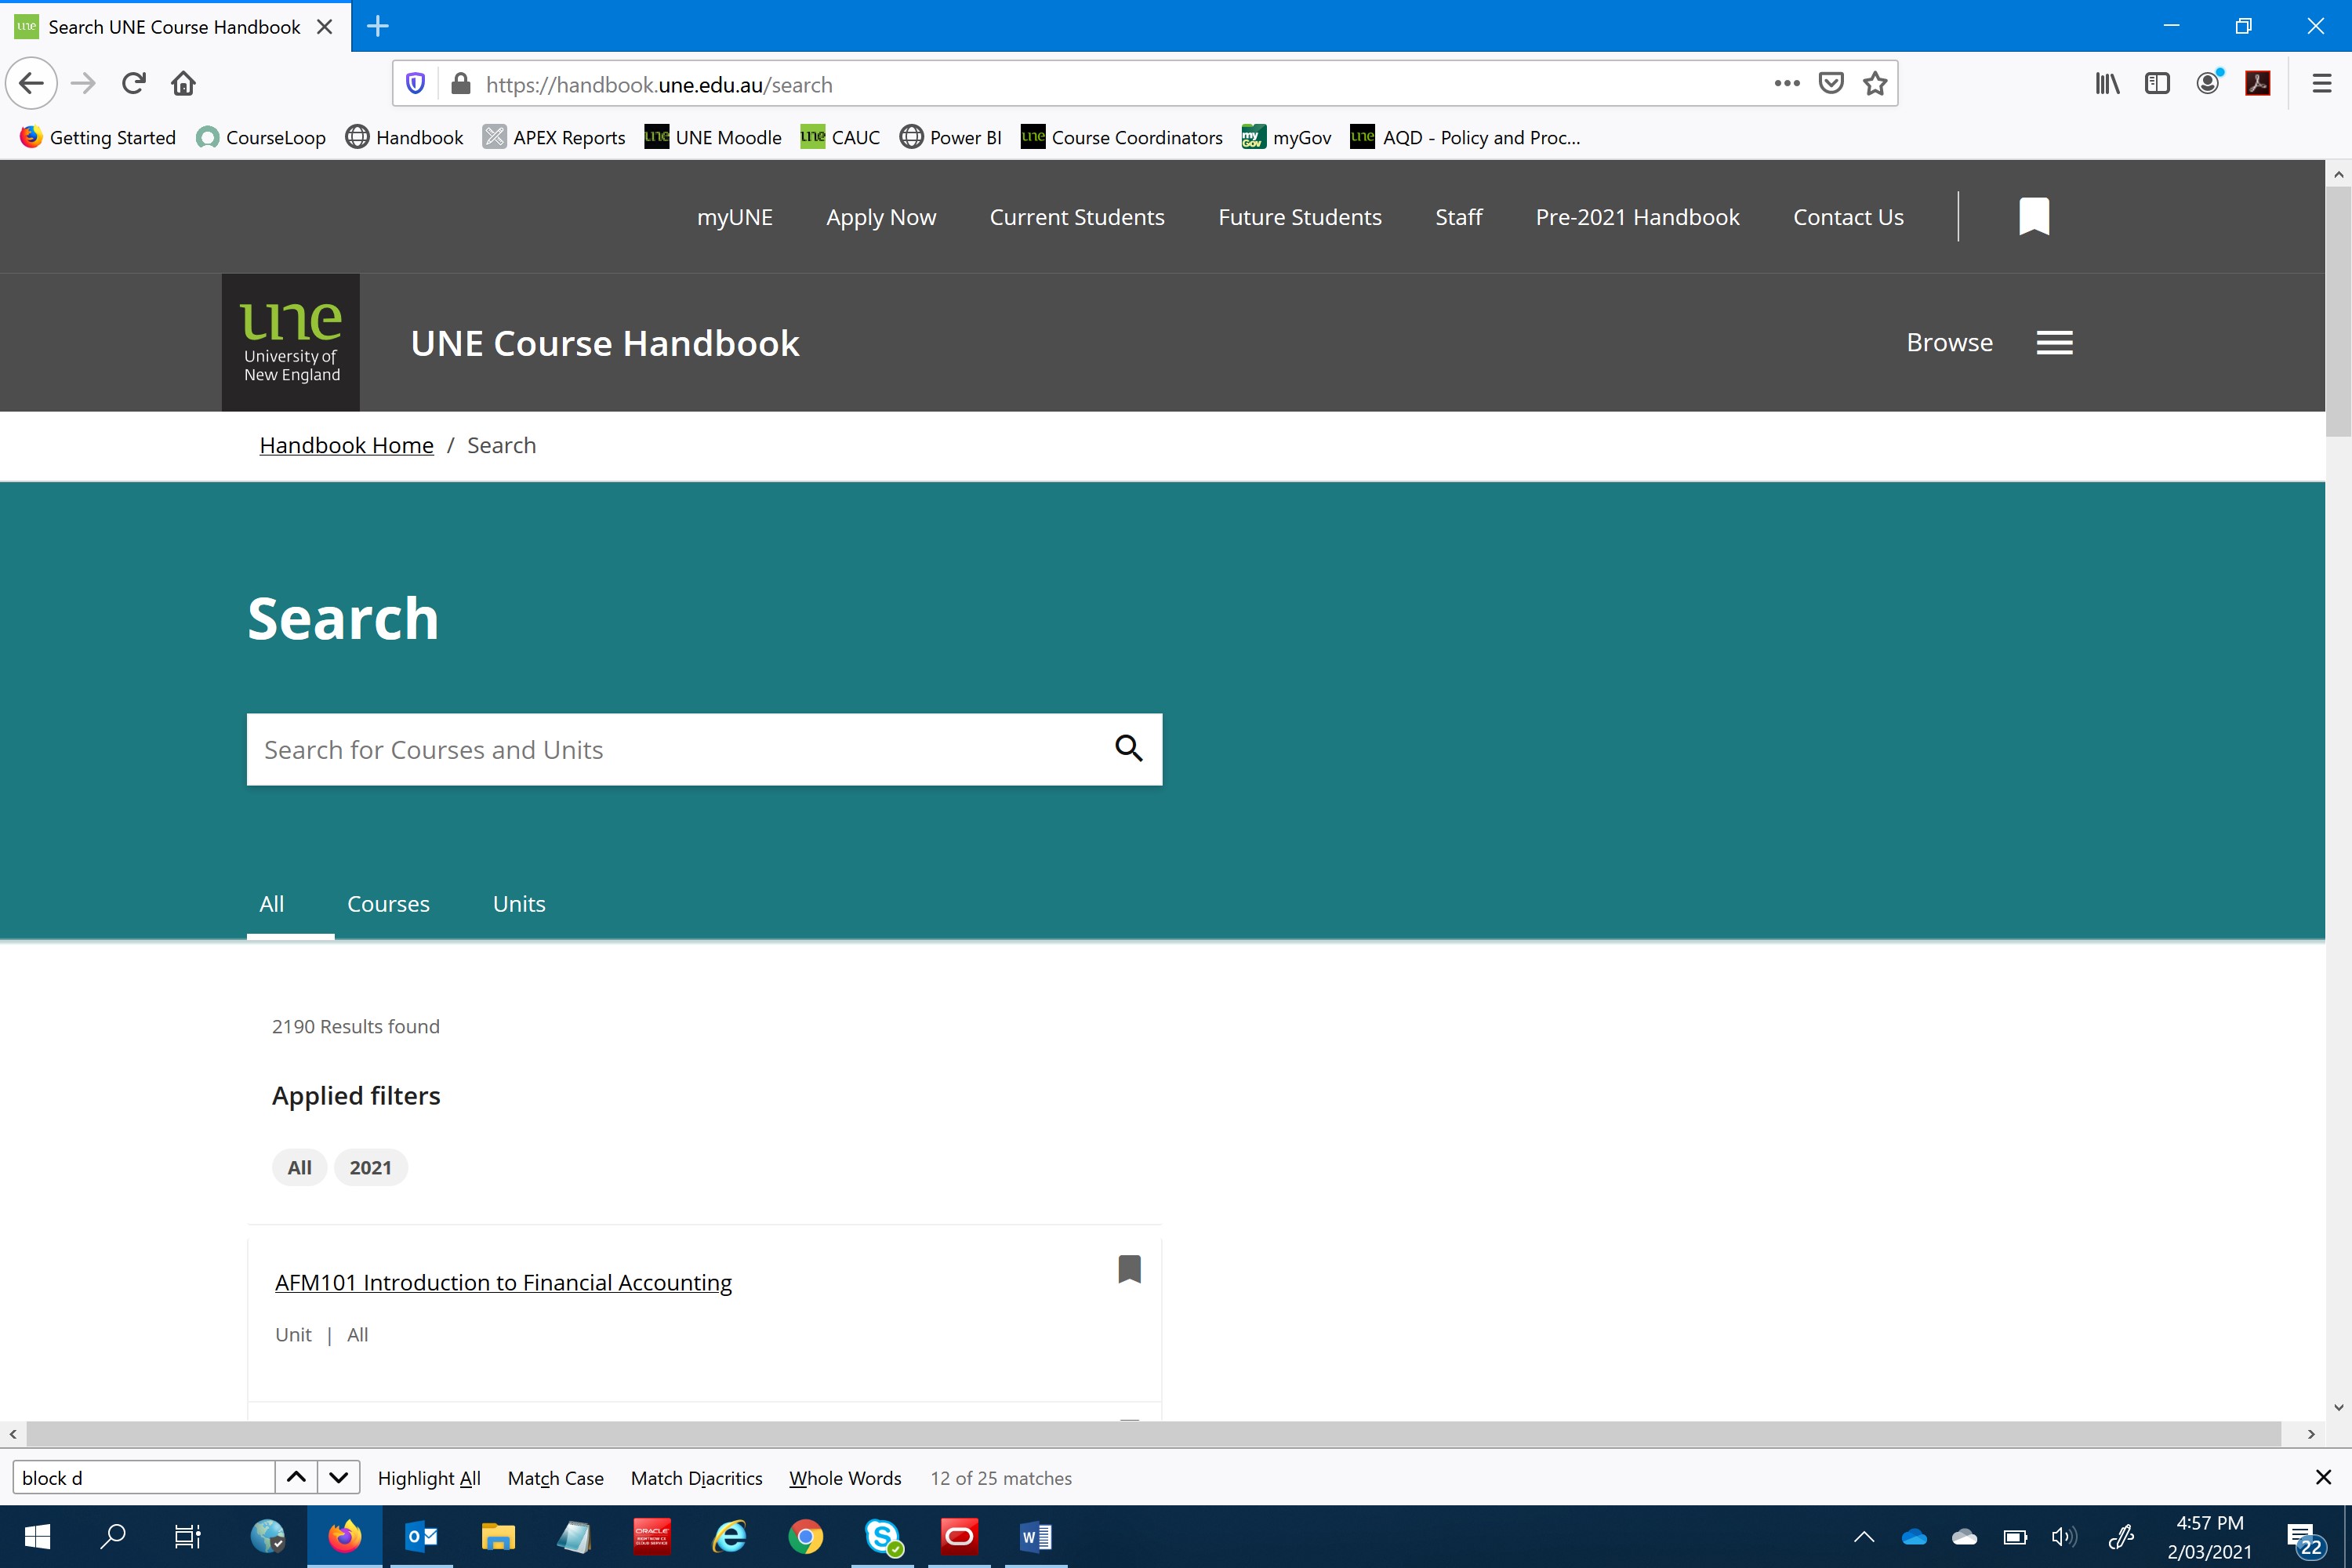Click the browser Forward arrow button
Image resolution: width=2352 pixels, height=1568 pixels.
[83, 84]
